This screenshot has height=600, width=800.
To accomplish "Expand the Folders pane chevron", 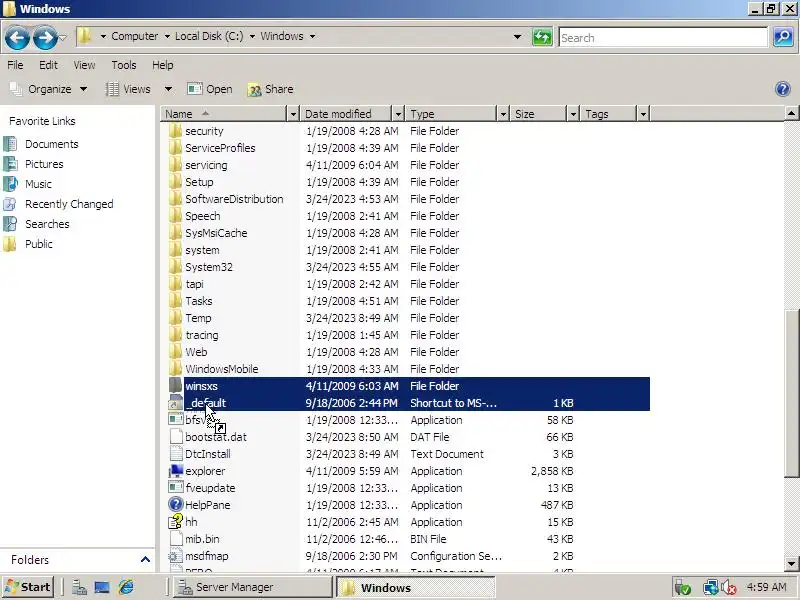I will [145, 560].
